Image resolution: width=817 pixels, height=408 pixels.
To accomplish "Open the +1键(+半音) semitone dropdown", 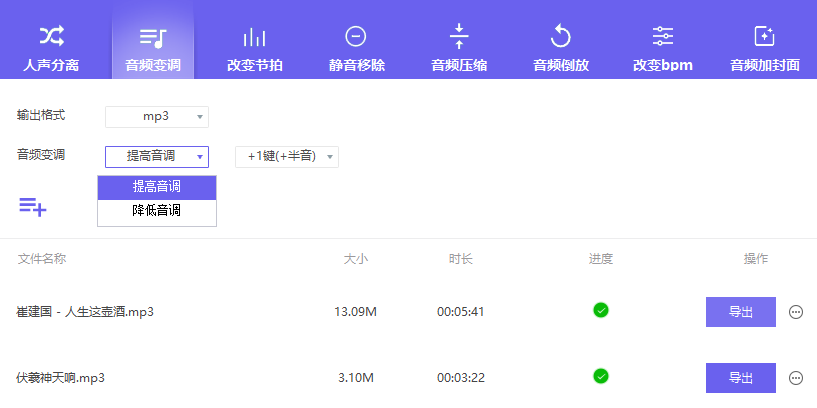I will [x=287, y=157].
